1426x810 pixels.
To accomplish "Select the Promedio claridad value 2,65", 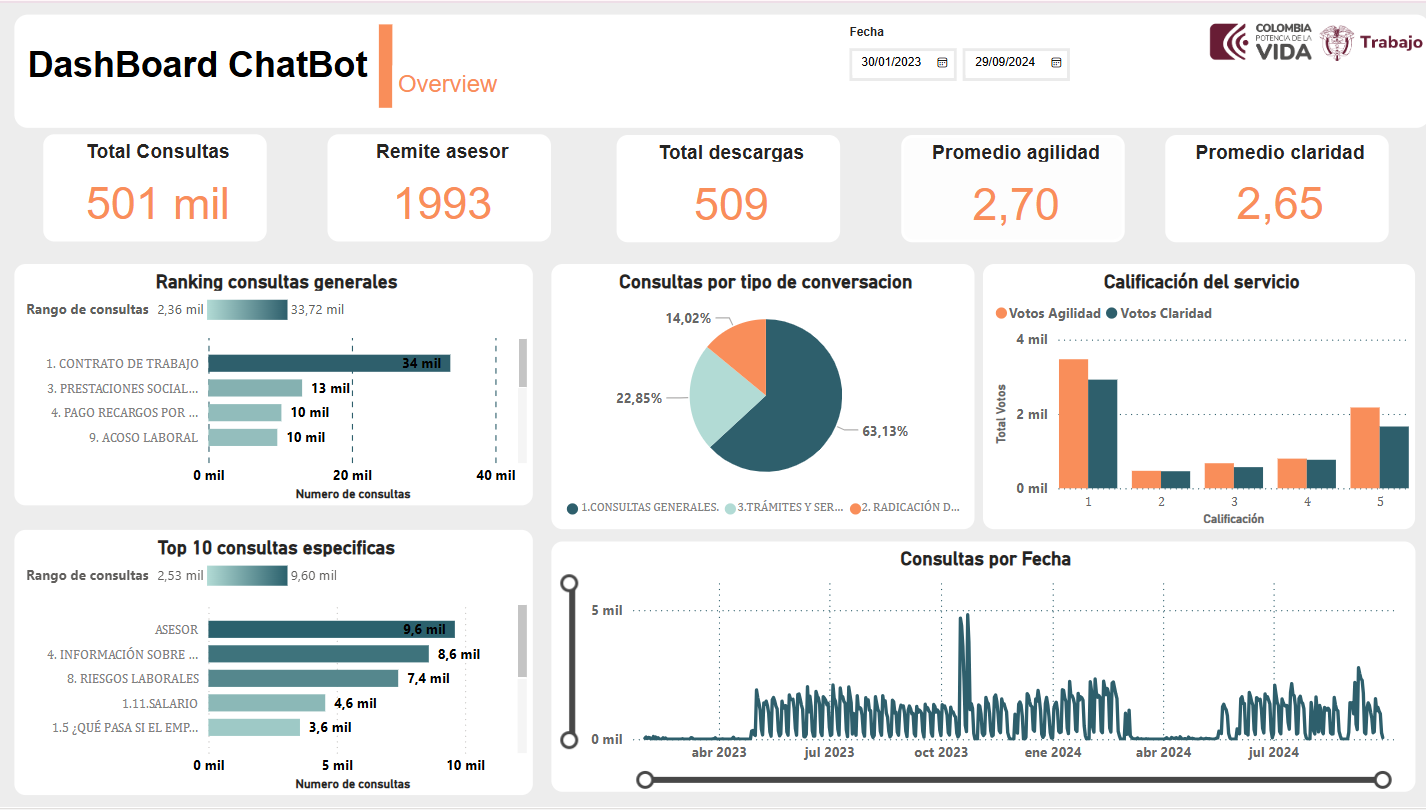I will (1279, 203).
